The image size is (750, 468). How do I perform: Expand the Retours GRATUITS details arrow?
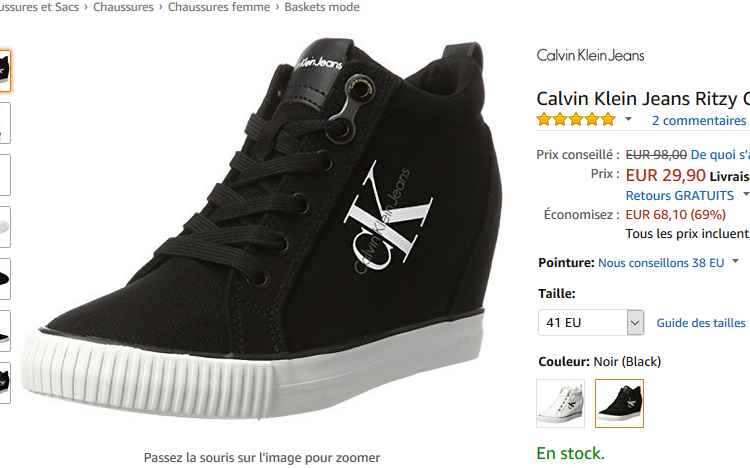(746, 195)
